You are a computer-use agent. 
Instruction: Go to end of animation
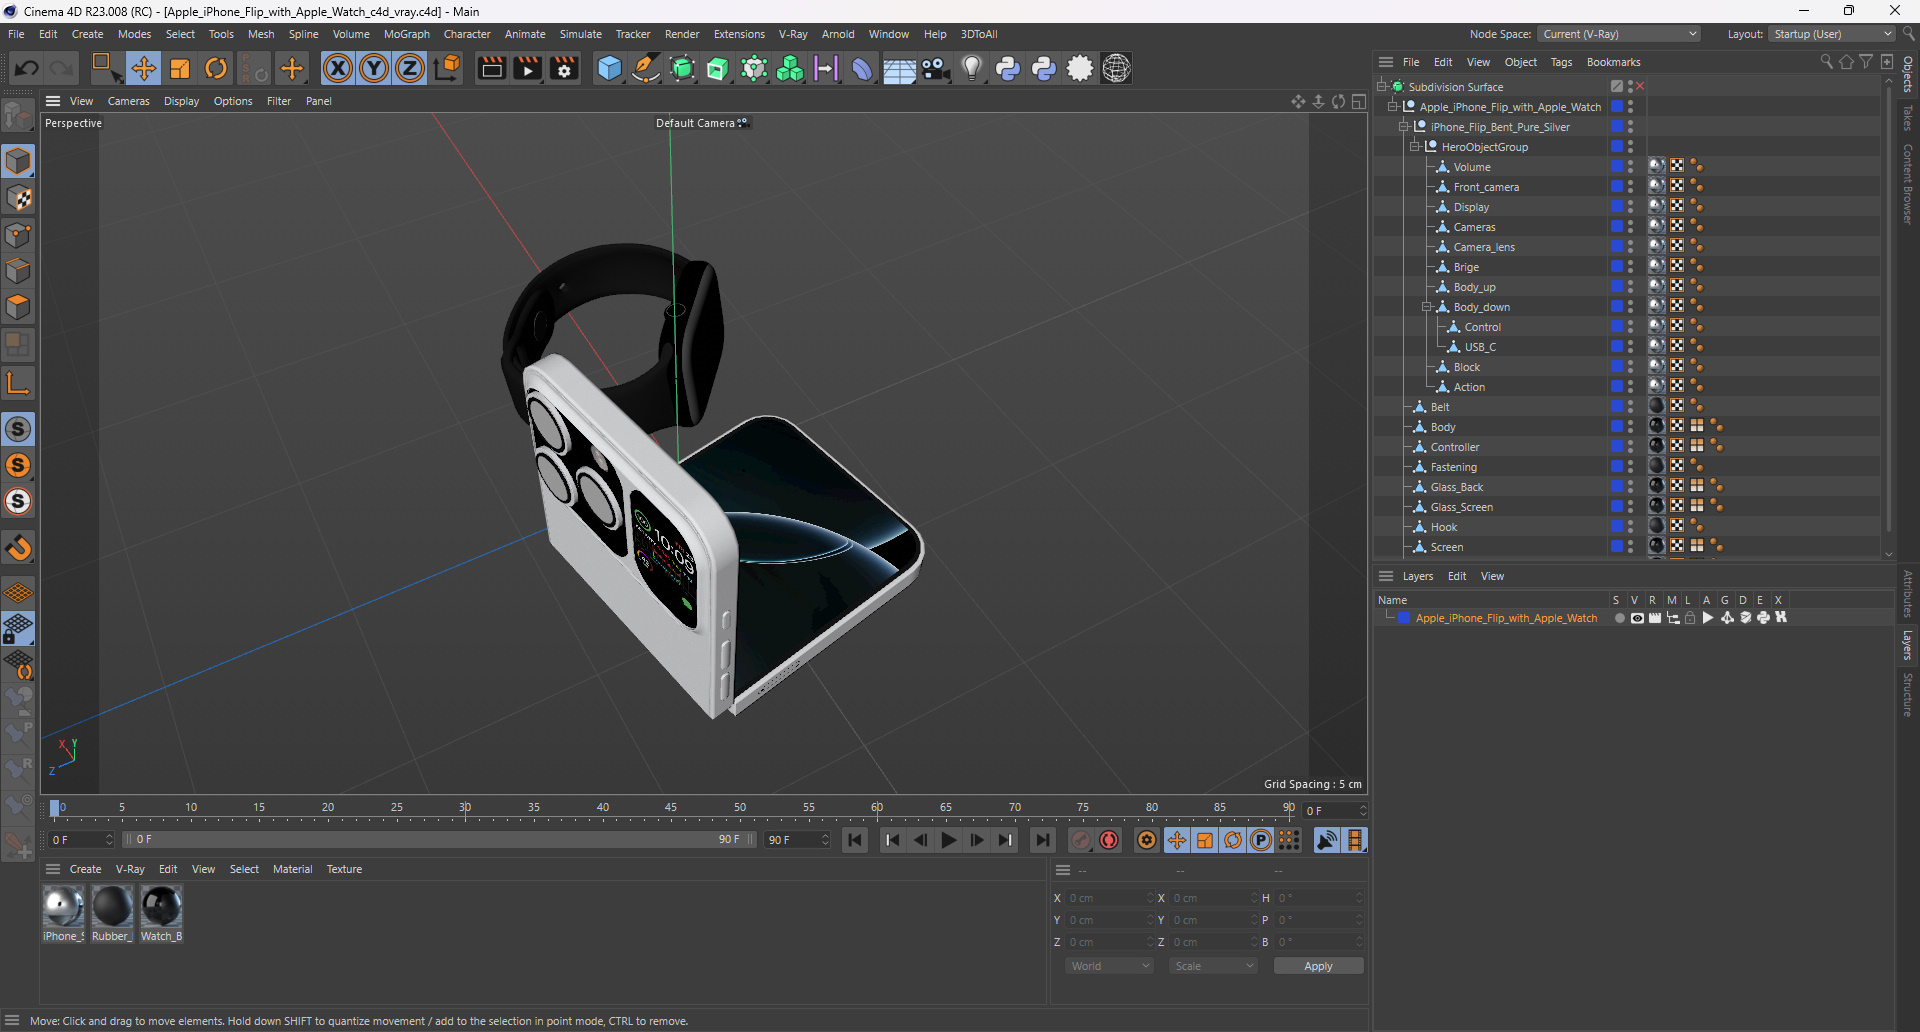[1043, 840]
